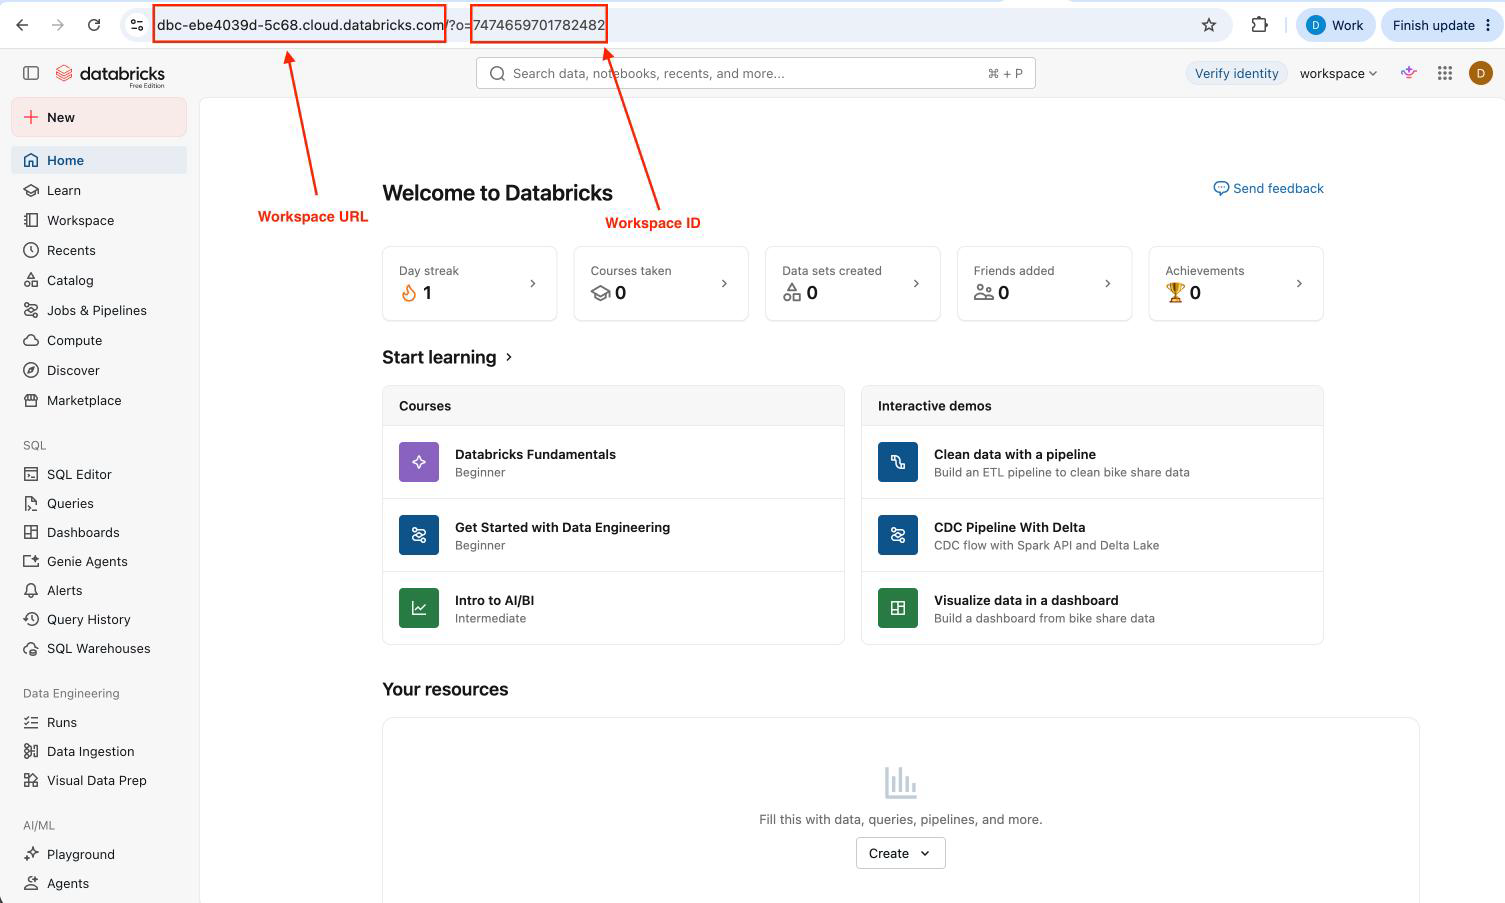Open CDC Pipeline With Delta icon
This screenshot has height=903, width=1505.
click(x=898, y=535)
